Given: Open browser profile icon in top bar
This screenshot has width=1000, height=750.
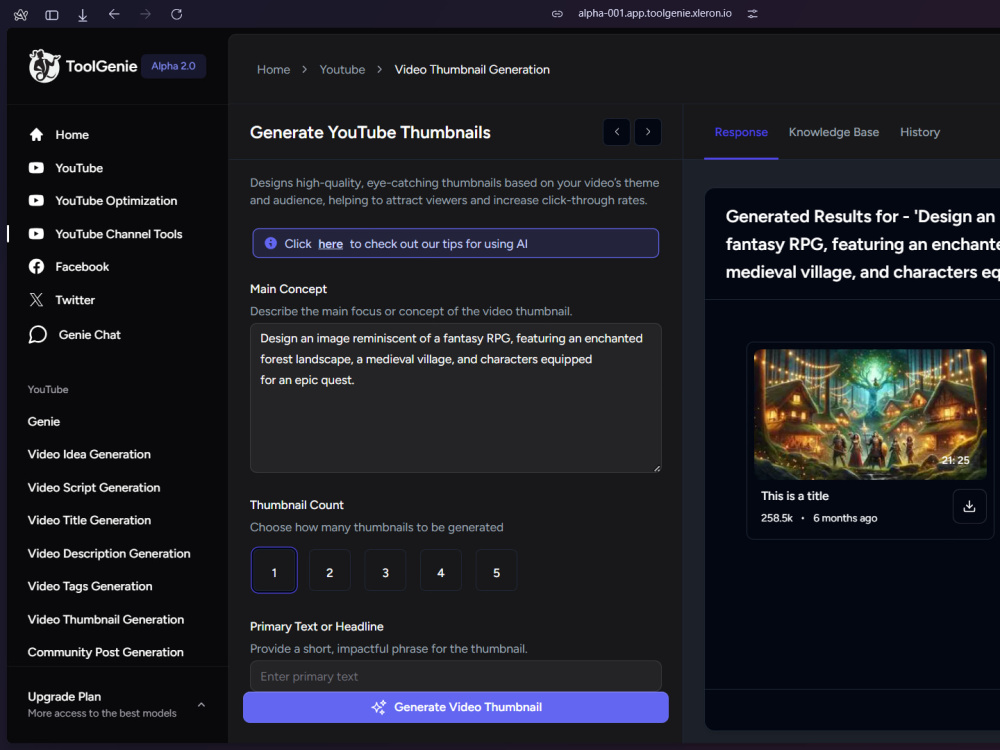Looking at the screenshot, I should pyautogui.click(x=20, y=14).
